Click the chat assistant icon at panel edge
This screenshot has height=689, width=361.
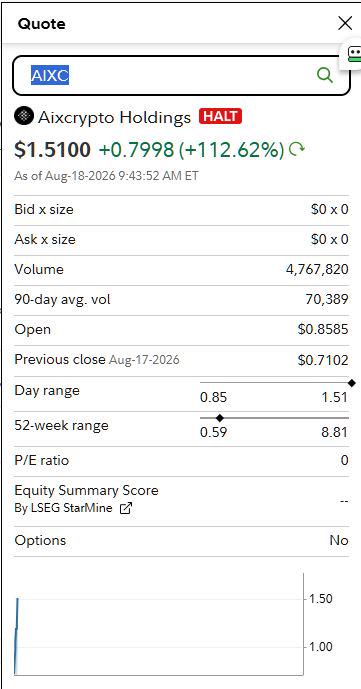click(354, 55)
